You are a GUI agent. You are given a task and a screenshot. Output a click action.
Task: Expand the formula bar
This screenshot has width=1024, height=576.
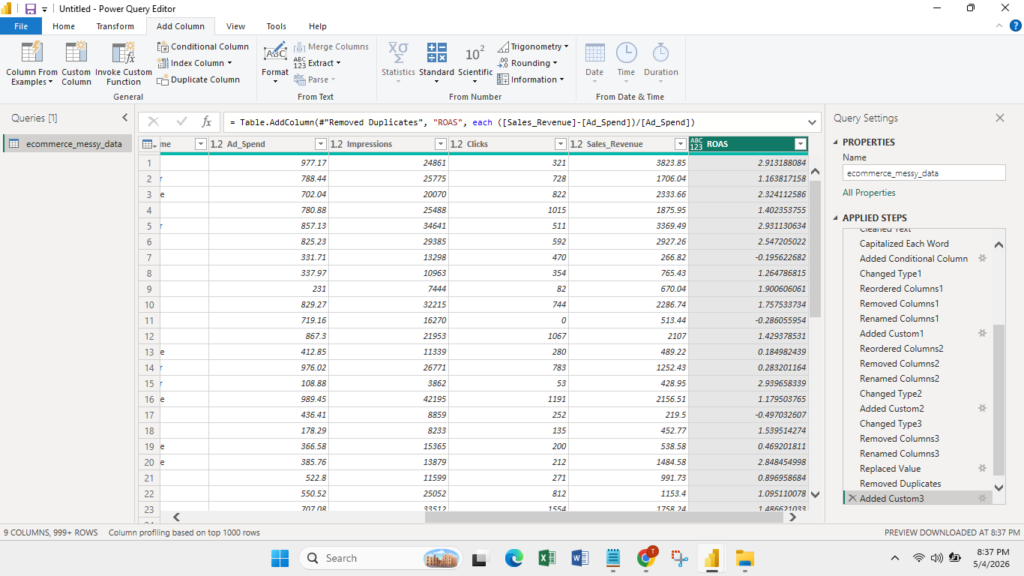pos(812,122)
